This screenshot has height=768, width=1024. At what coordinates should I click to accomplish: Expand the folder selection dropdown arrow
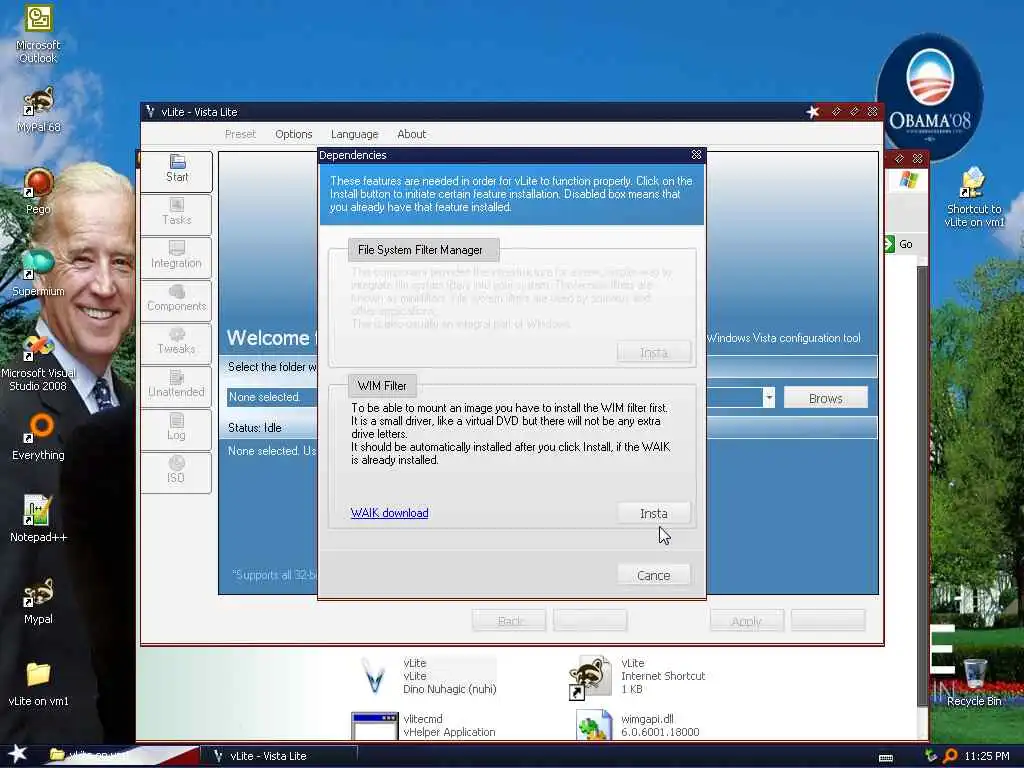769,397
